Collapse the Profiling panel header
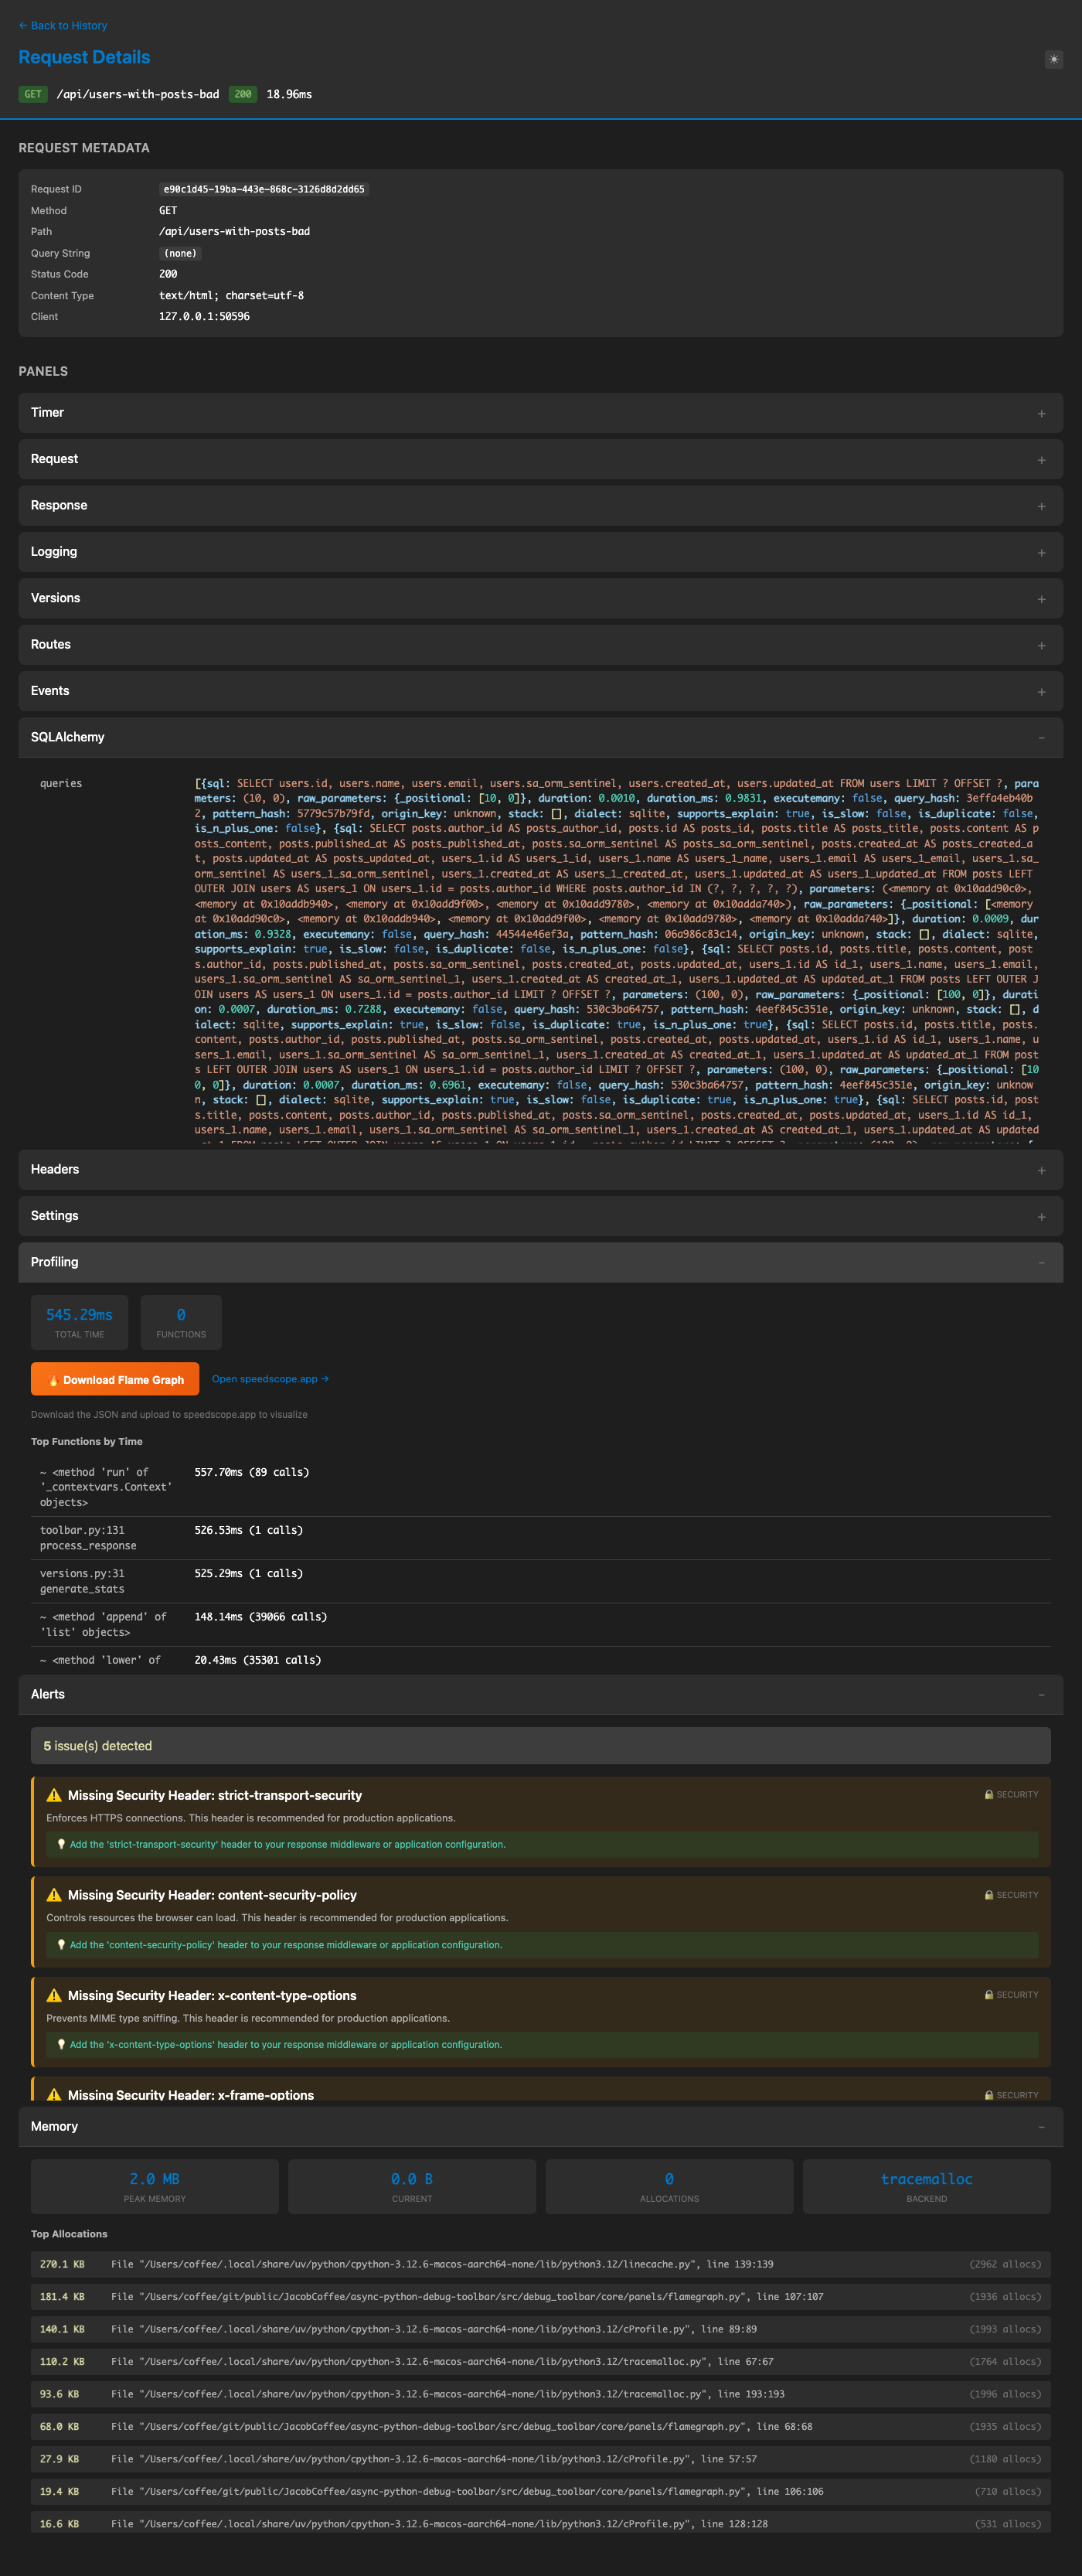 [540, 1263]
